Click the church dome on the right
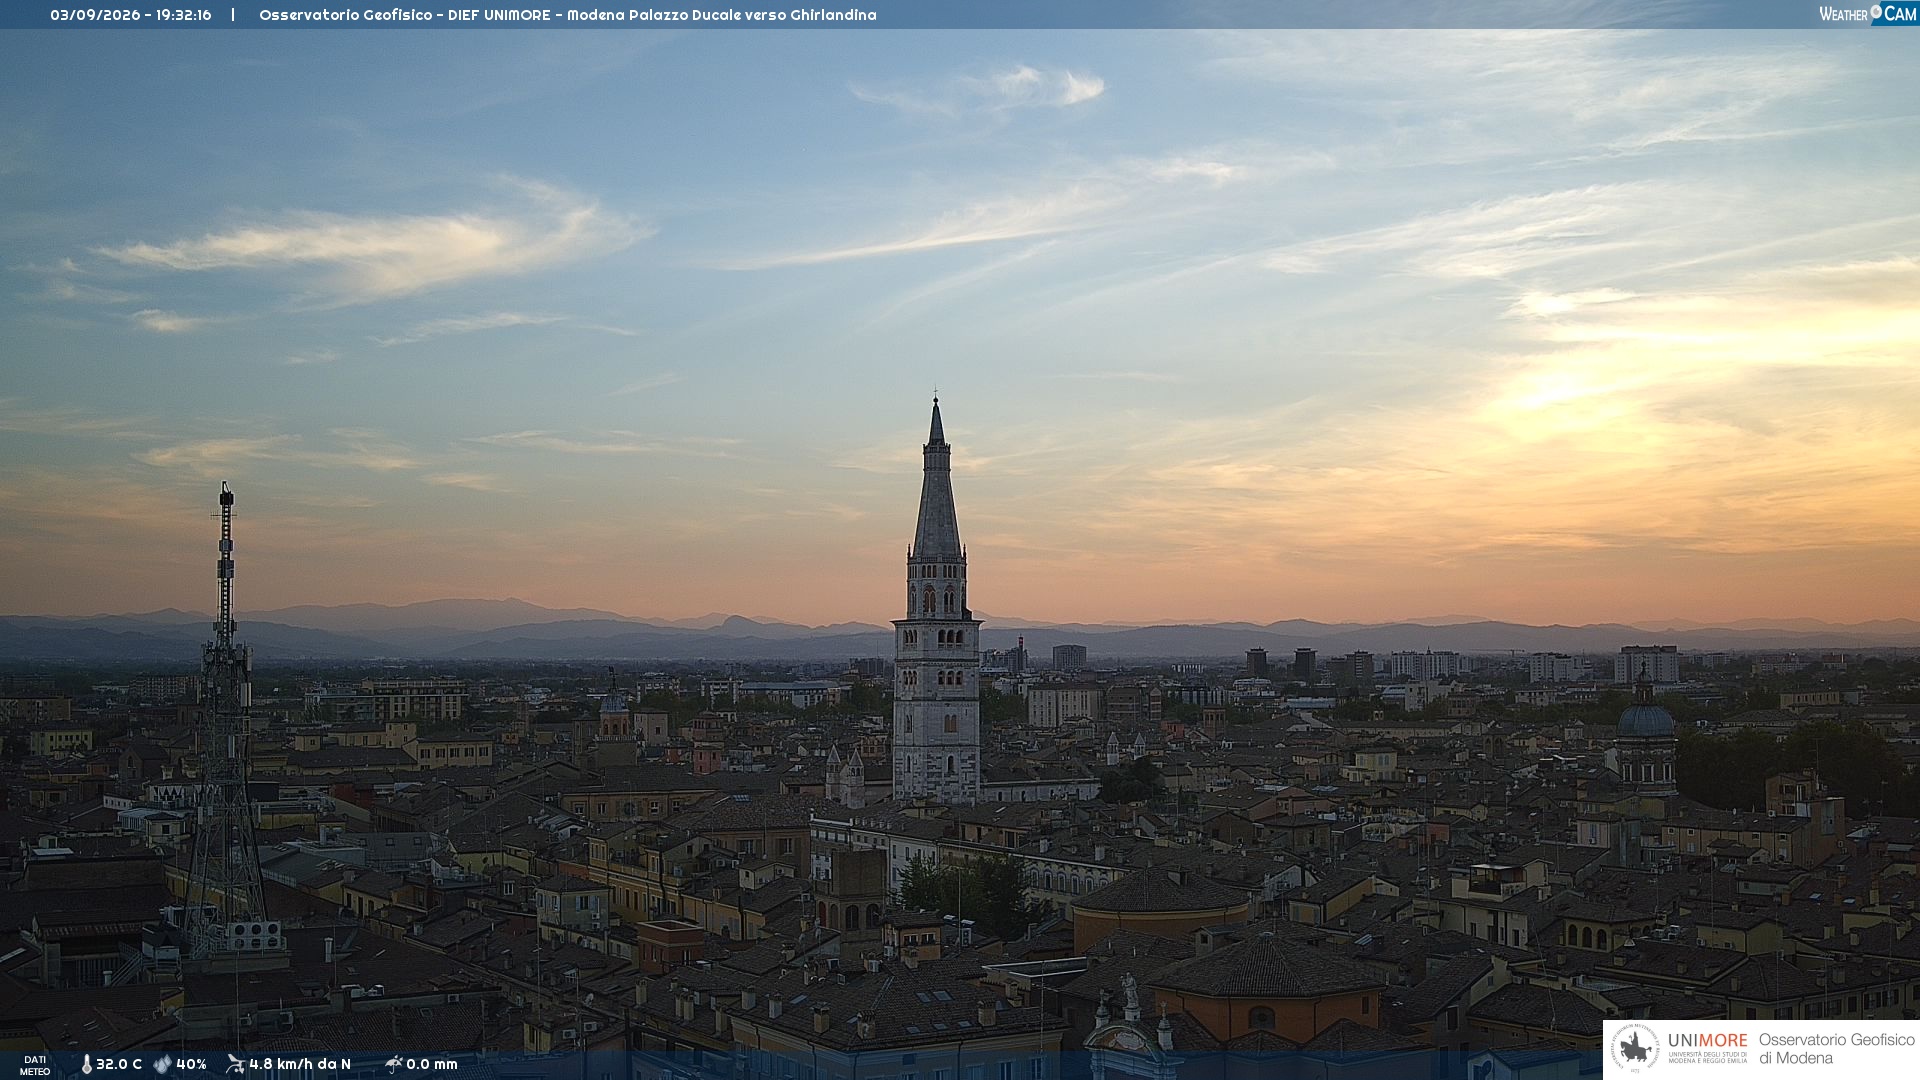 pyautogui.click(x=1646, y=716)
